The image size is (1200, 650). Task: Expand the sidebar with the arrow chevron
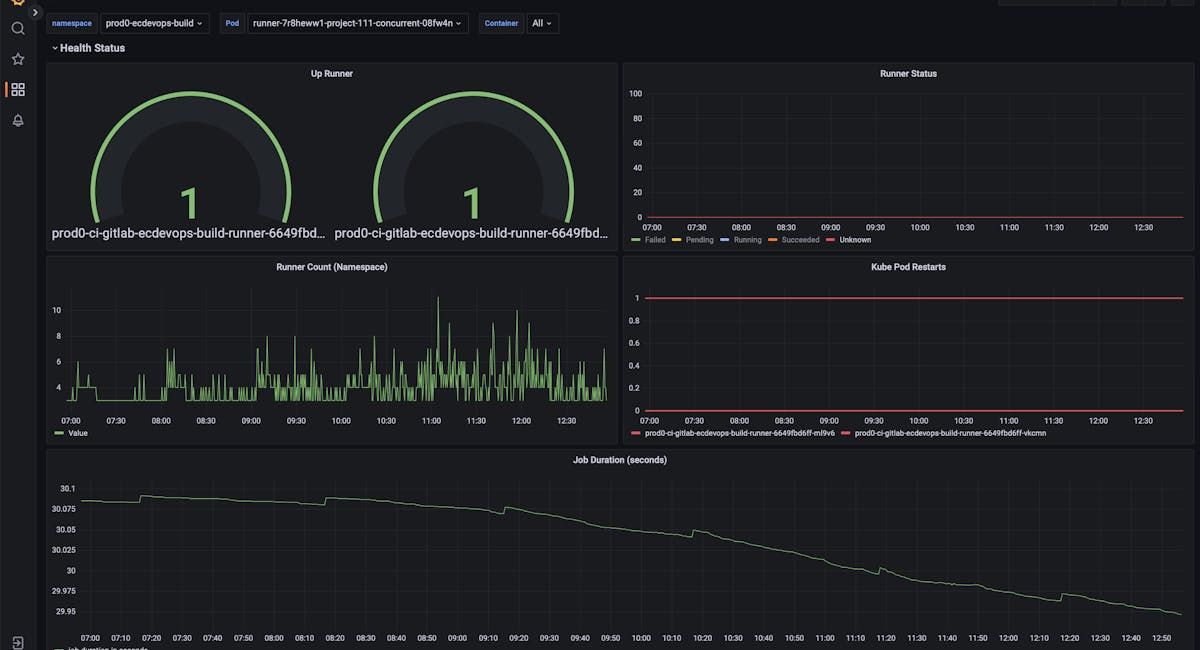coord(35,12)
